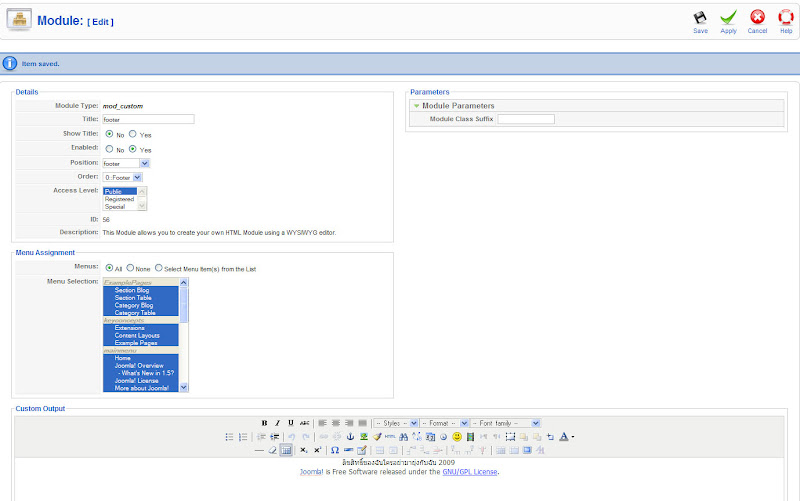Insert a bulleted list

(x=230, y=437)
